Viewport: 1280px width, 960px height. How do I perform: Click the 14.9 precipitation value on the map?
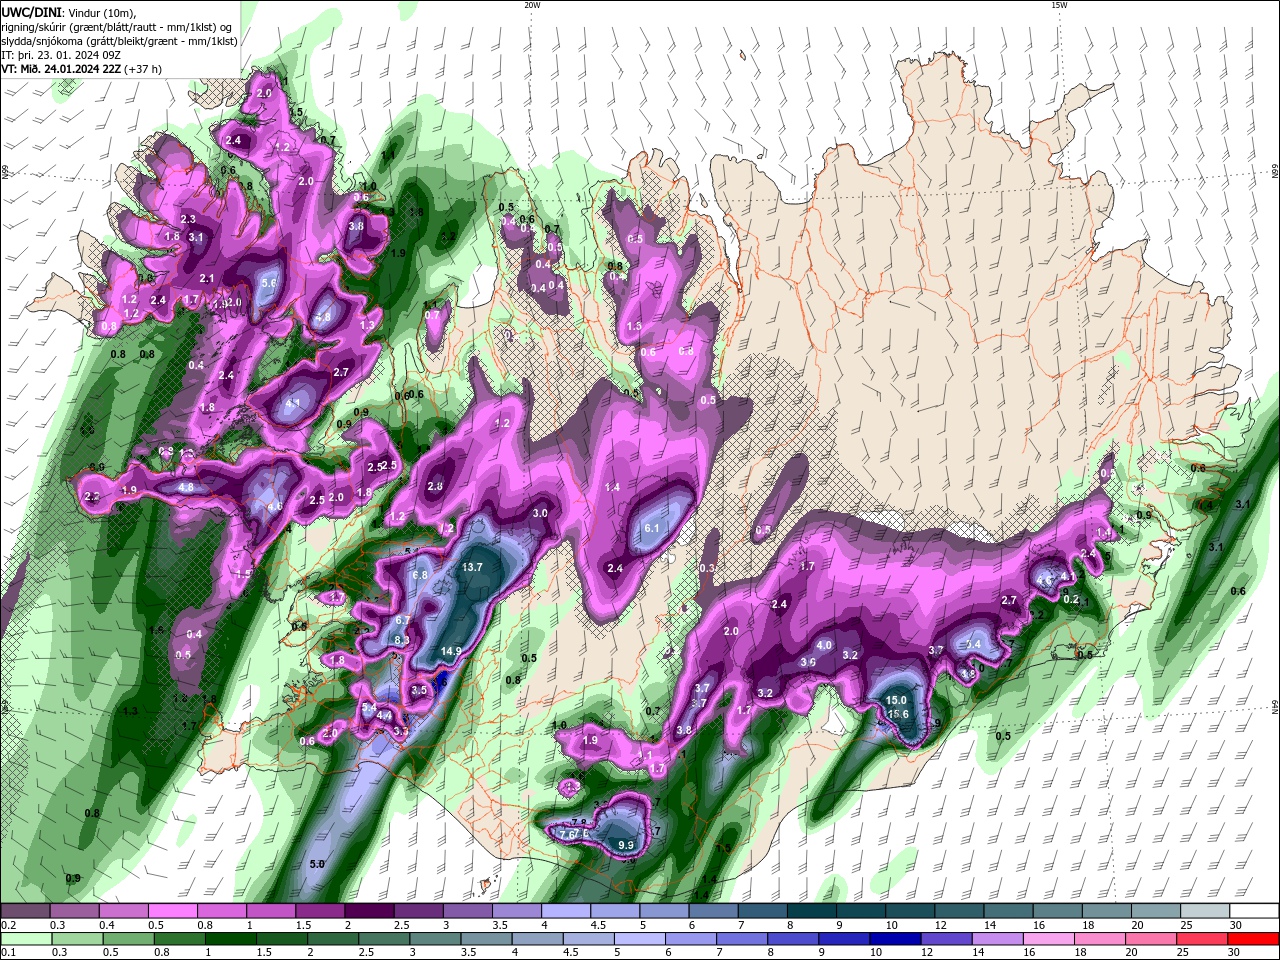451,651
